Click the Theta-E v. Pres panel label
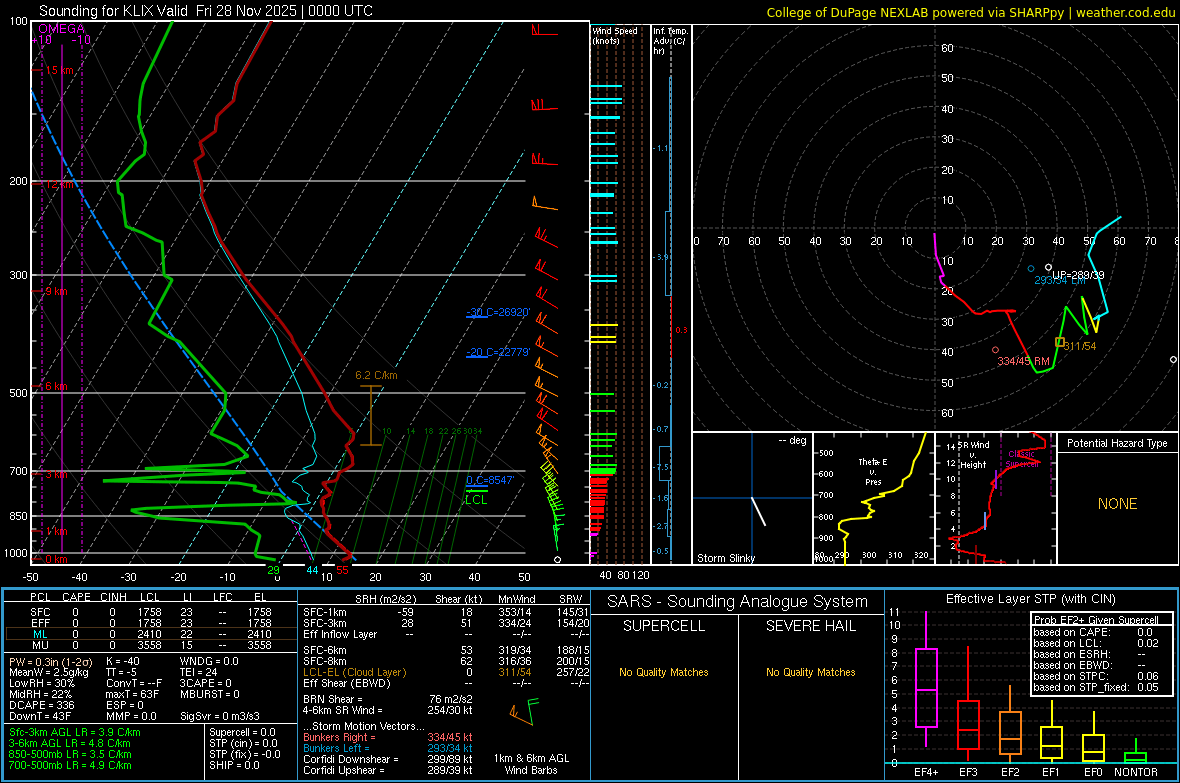Image resolution: width=1180 pixels, height=783 pixels. (872, 471)
